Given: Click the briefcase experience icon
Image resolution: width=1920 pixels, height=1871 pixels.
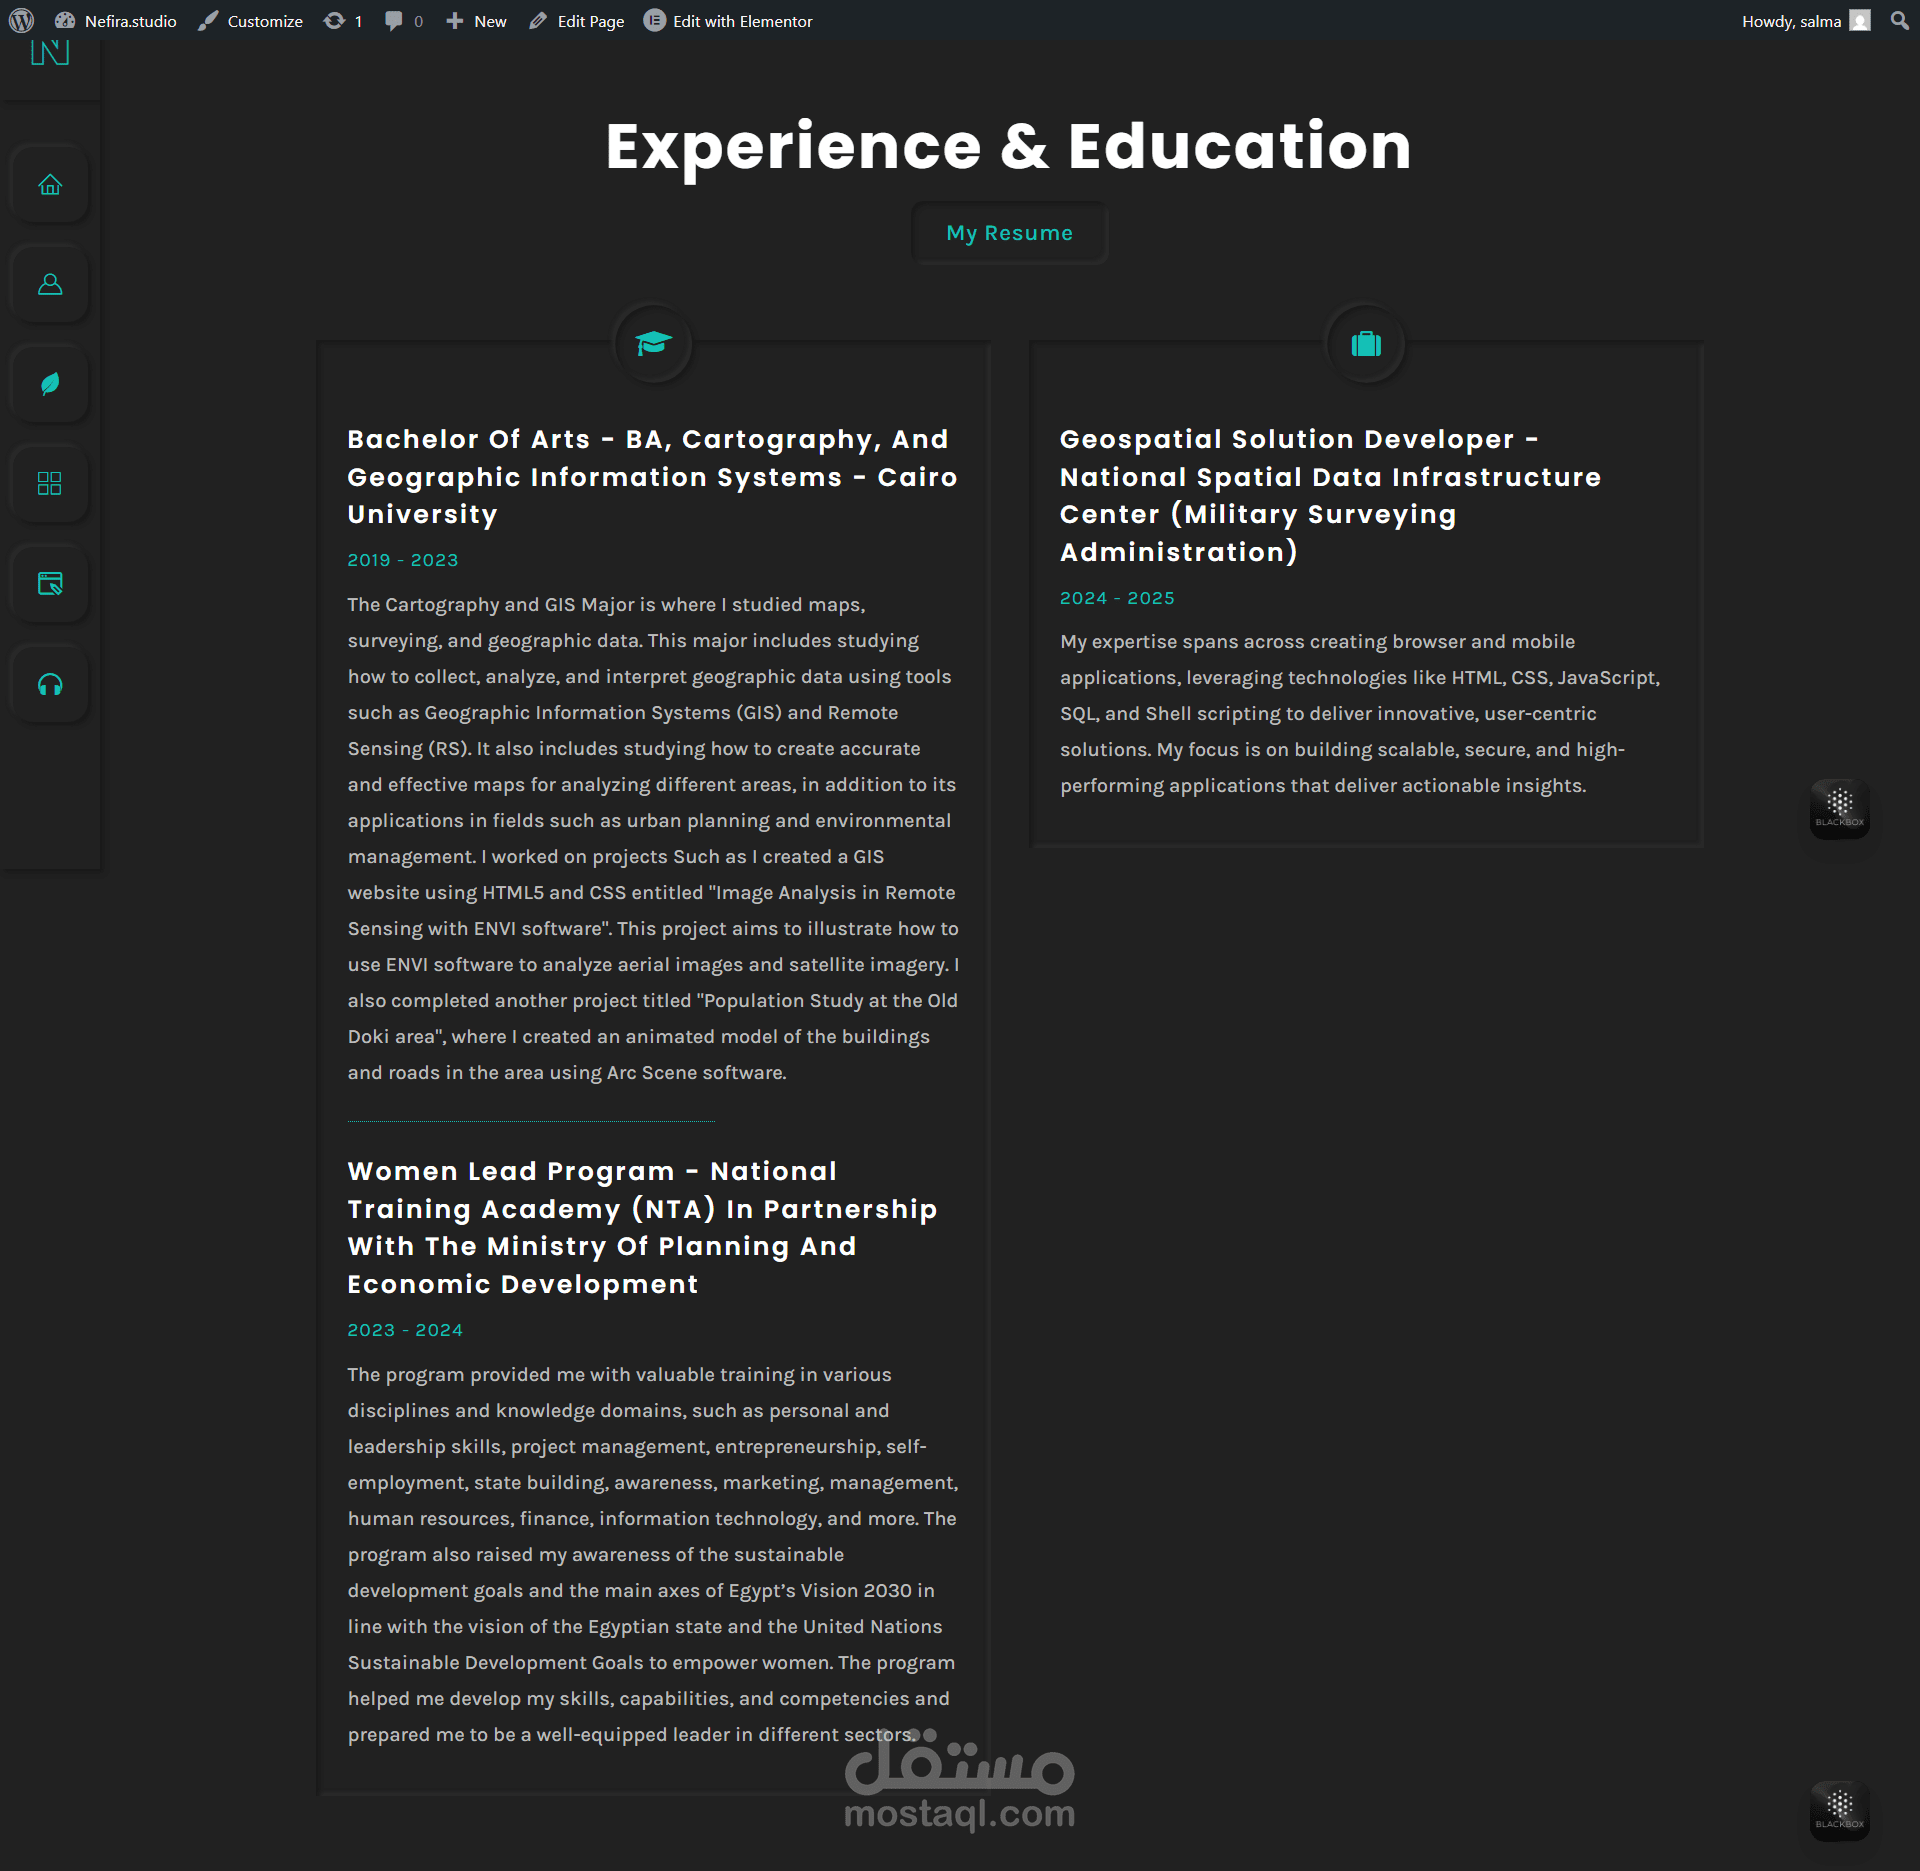Looking at the screenshot, I should [x=1366, y=344].
